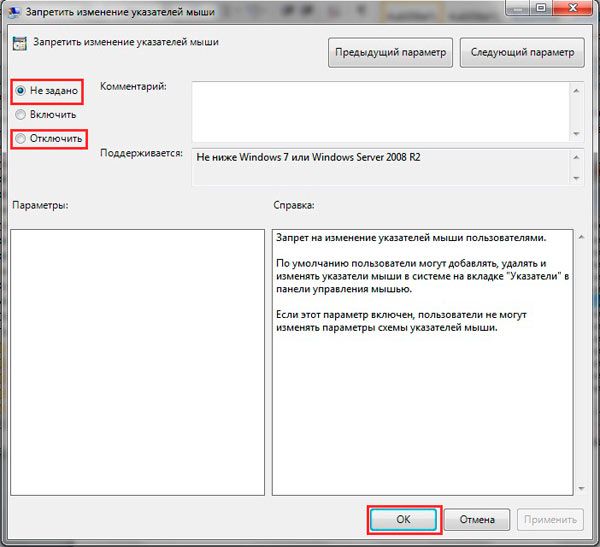600x547 pixels.
Task: Click the "Применить" button
Action: pyautogui.click(x=550, y=519)
